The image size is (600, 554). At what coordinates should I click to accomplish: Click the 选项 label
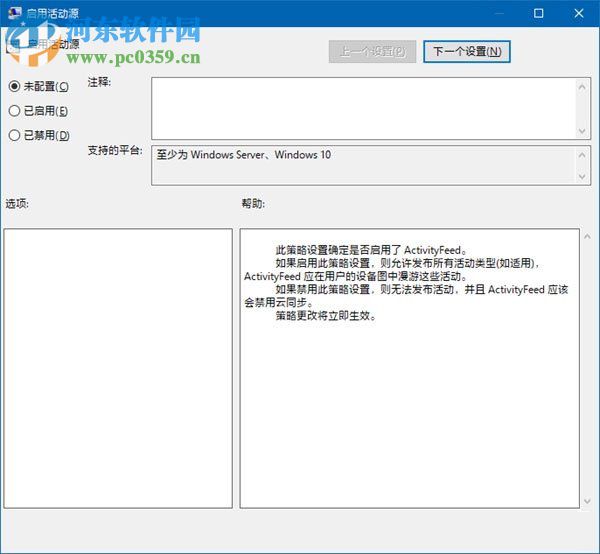tap(17, 204)
